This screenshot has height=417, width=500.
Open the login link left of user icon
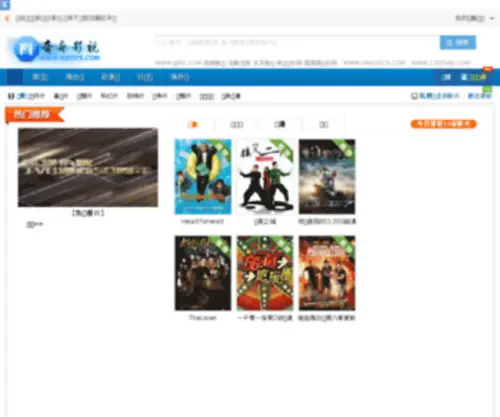[x=446, y=77]
